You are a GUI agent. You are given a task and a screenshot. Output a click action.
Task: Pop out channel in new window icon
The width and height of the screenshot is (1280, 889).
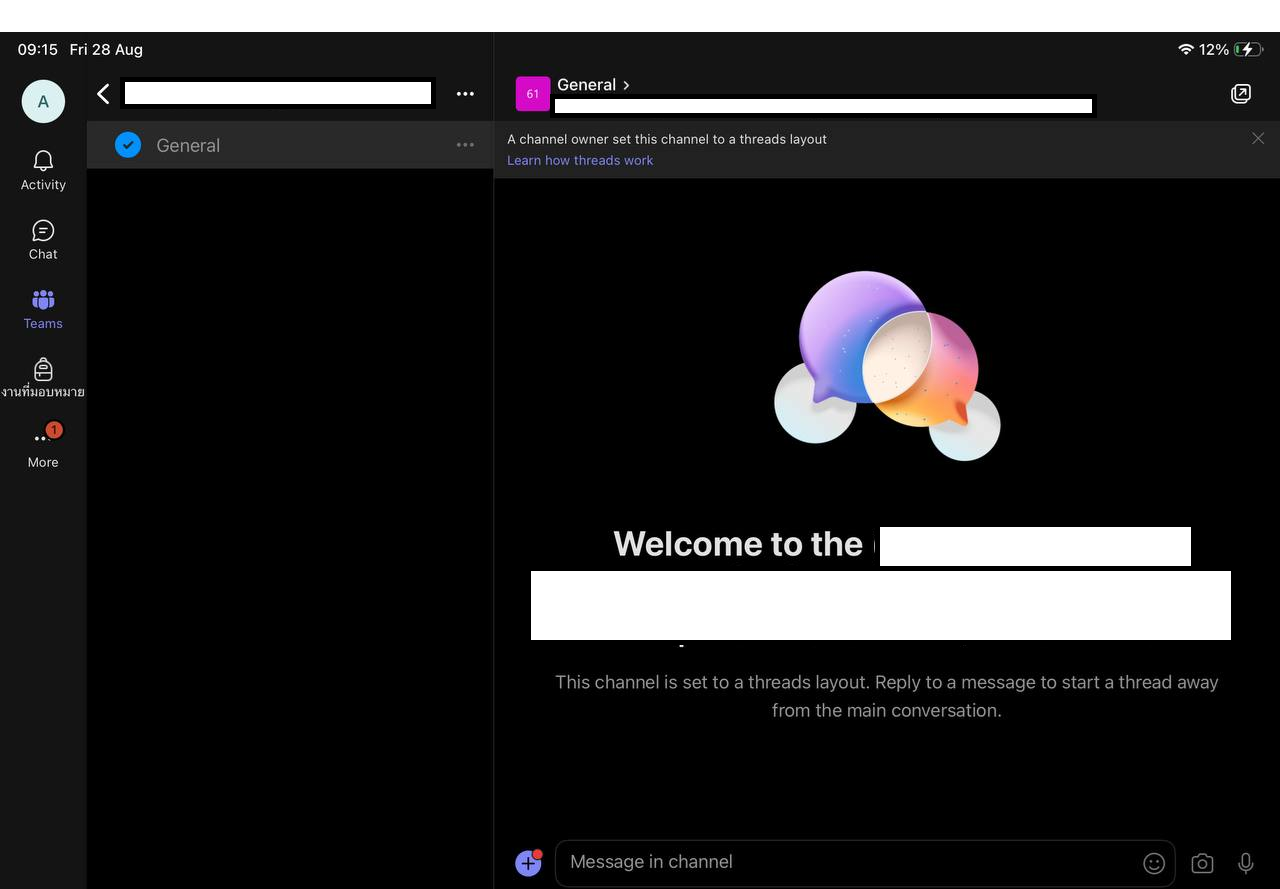pos(1241,94)
